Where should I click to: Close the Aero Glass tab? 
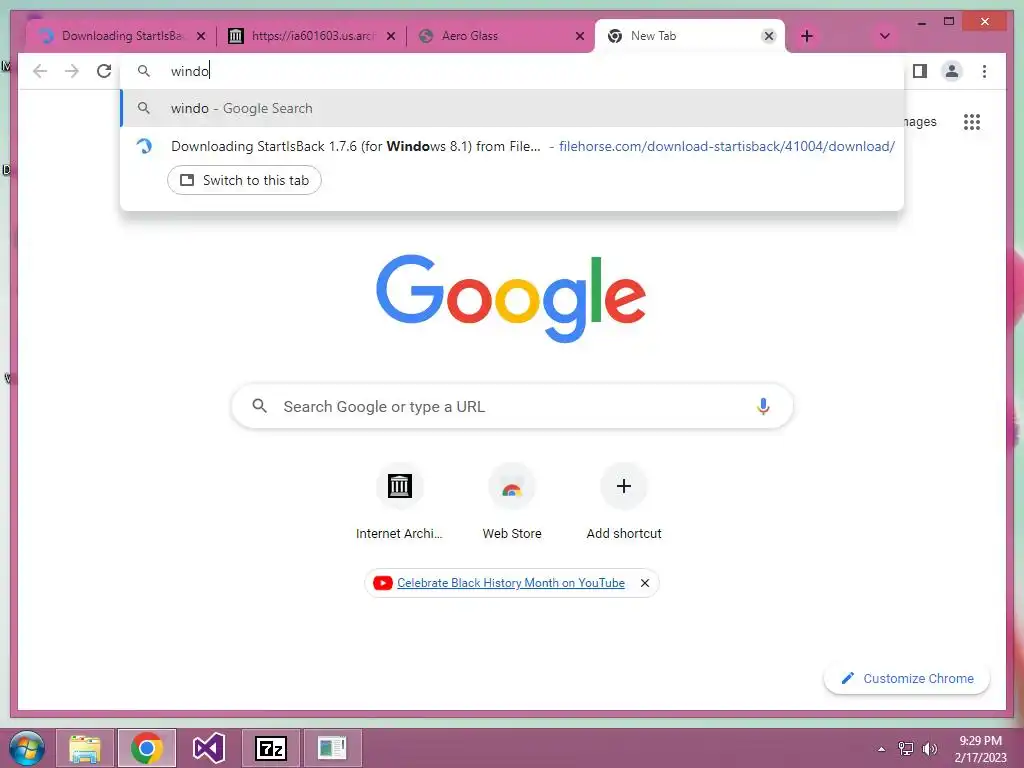(580, 37)
